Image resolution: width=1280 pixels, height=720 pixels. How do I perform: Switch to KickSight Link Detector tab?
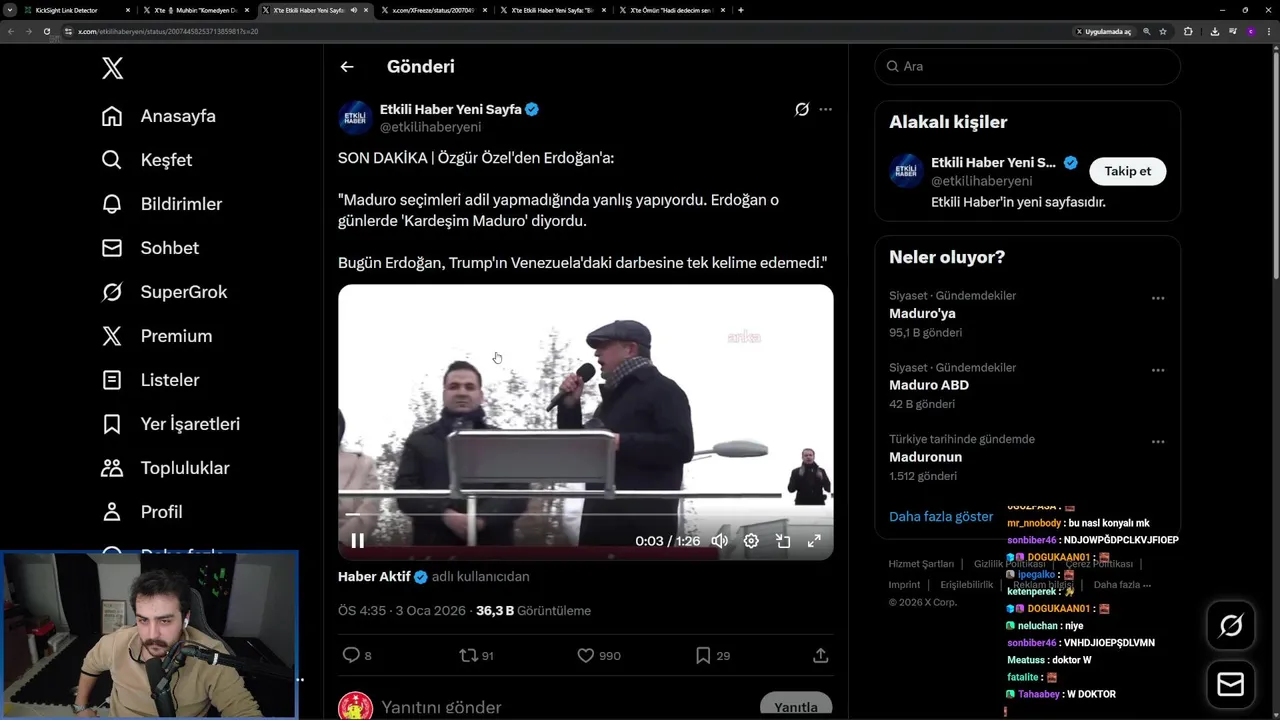tap(78, 10)
